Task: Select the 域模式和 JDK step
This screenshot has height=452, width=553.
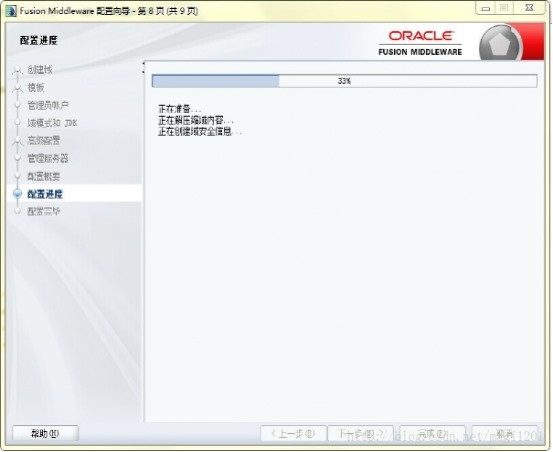Action: (52, 123)
